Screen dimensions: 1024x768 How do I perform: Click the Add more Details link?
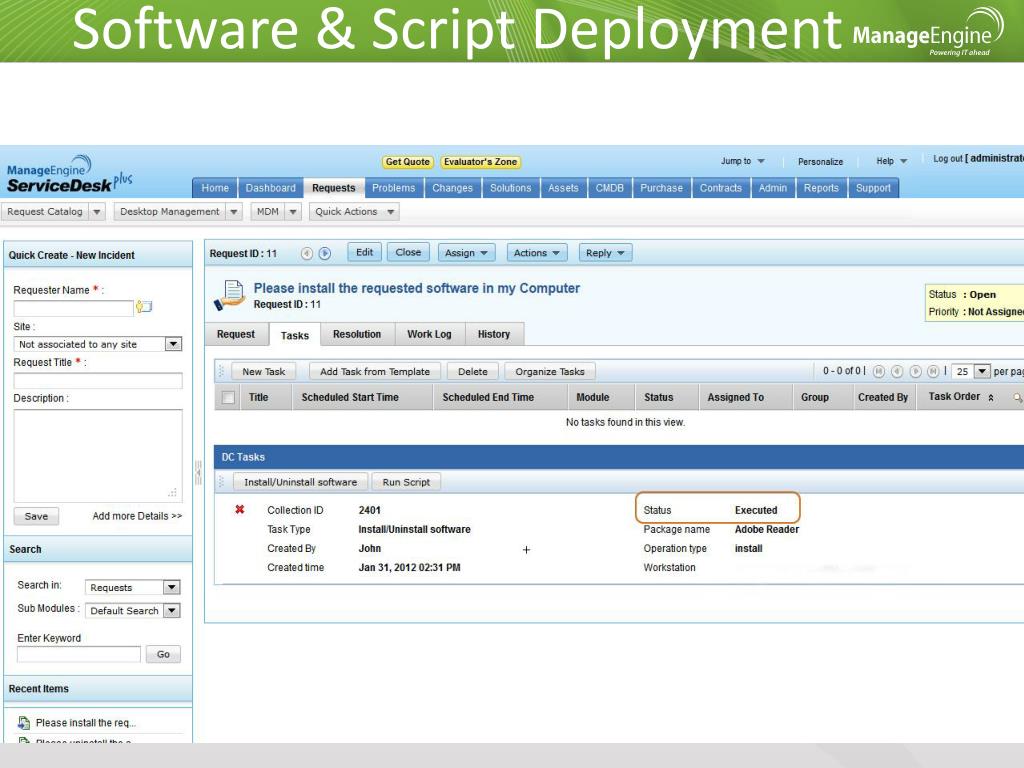click(x=137, y=516)
